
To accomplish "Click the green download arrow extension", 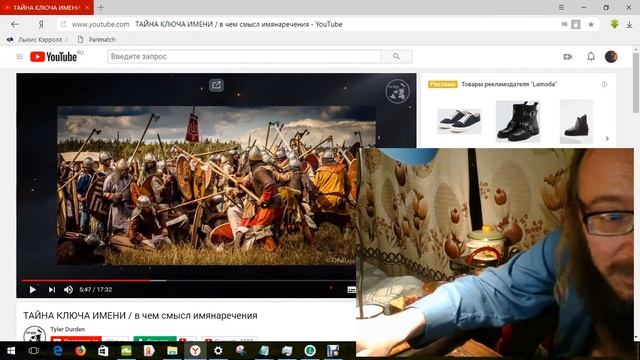I will coord(614,24).
